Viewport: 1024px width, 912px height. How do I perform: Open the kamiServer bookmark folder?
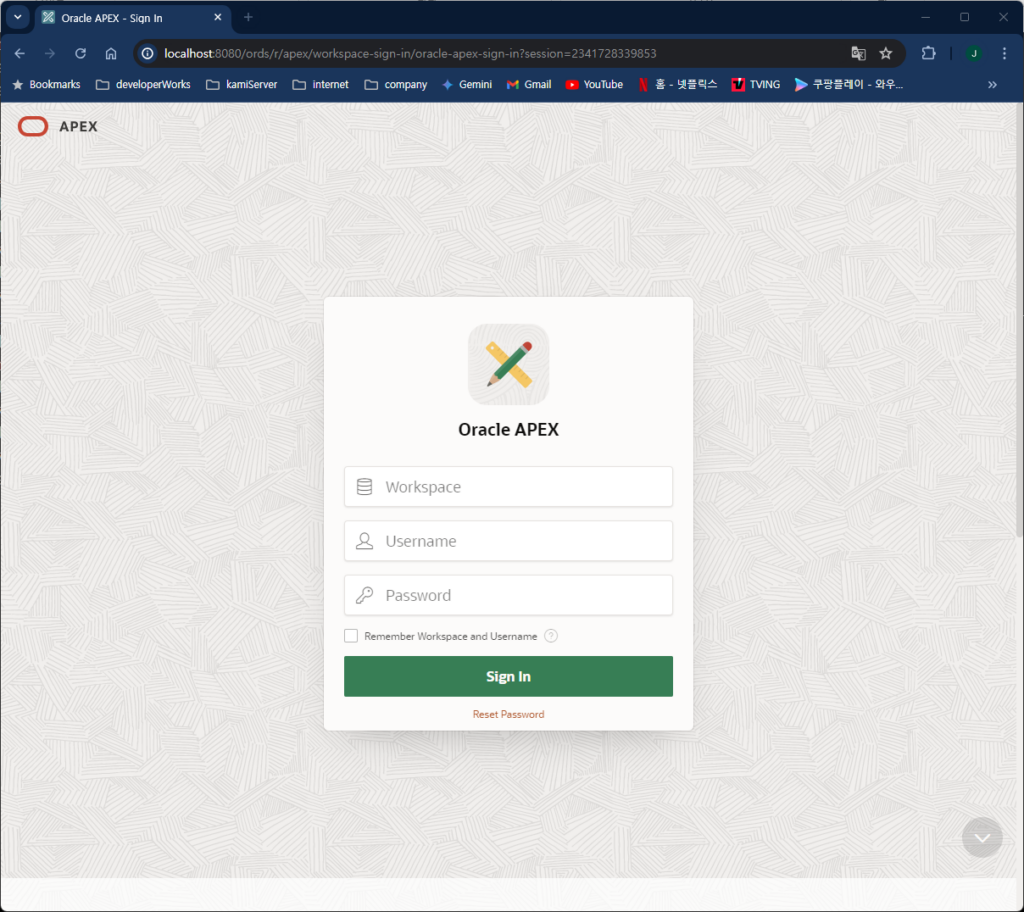pyautogui.click(x=242, y=84)
